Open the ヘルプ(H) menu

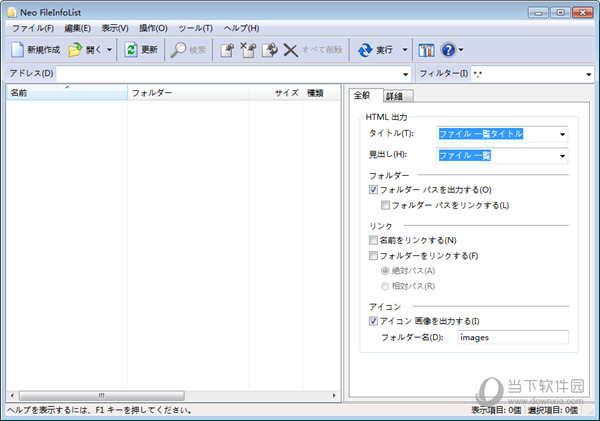[x=241, y=28]
